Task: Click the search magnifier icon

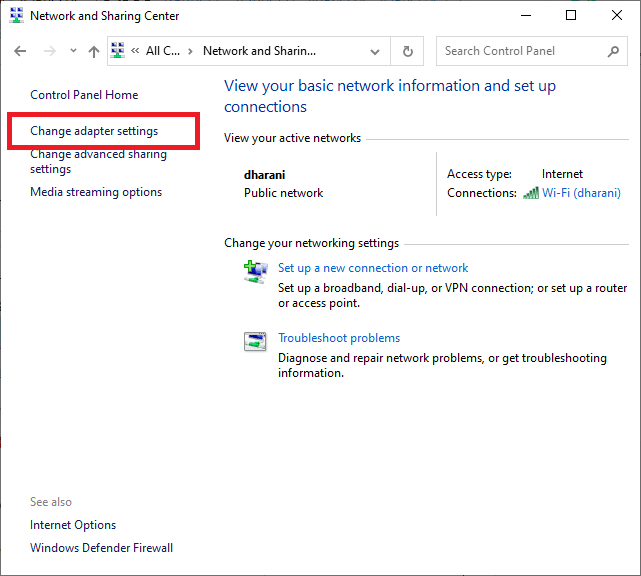Action: (x=613, y=51)
